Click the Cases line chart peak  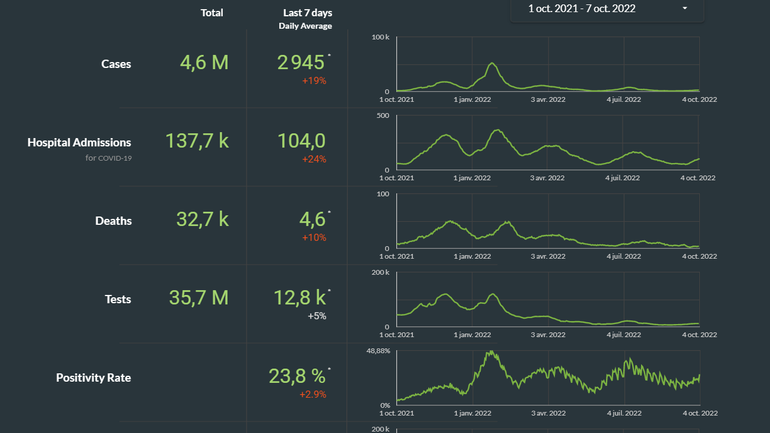coord(492,65)
